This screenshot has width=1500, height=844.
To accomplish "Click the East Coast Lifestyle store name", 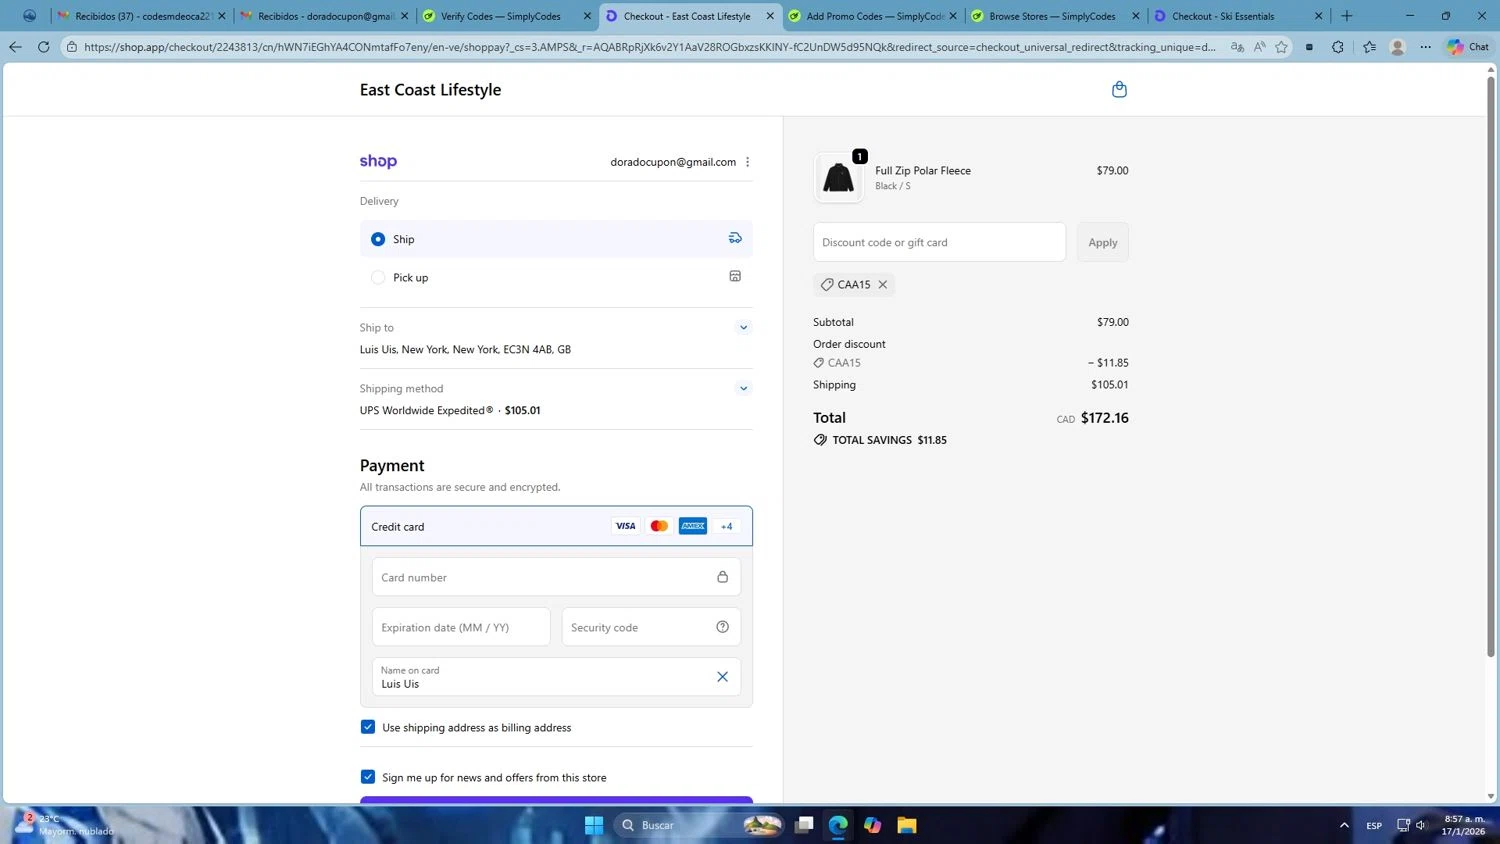I will (430, 90).
